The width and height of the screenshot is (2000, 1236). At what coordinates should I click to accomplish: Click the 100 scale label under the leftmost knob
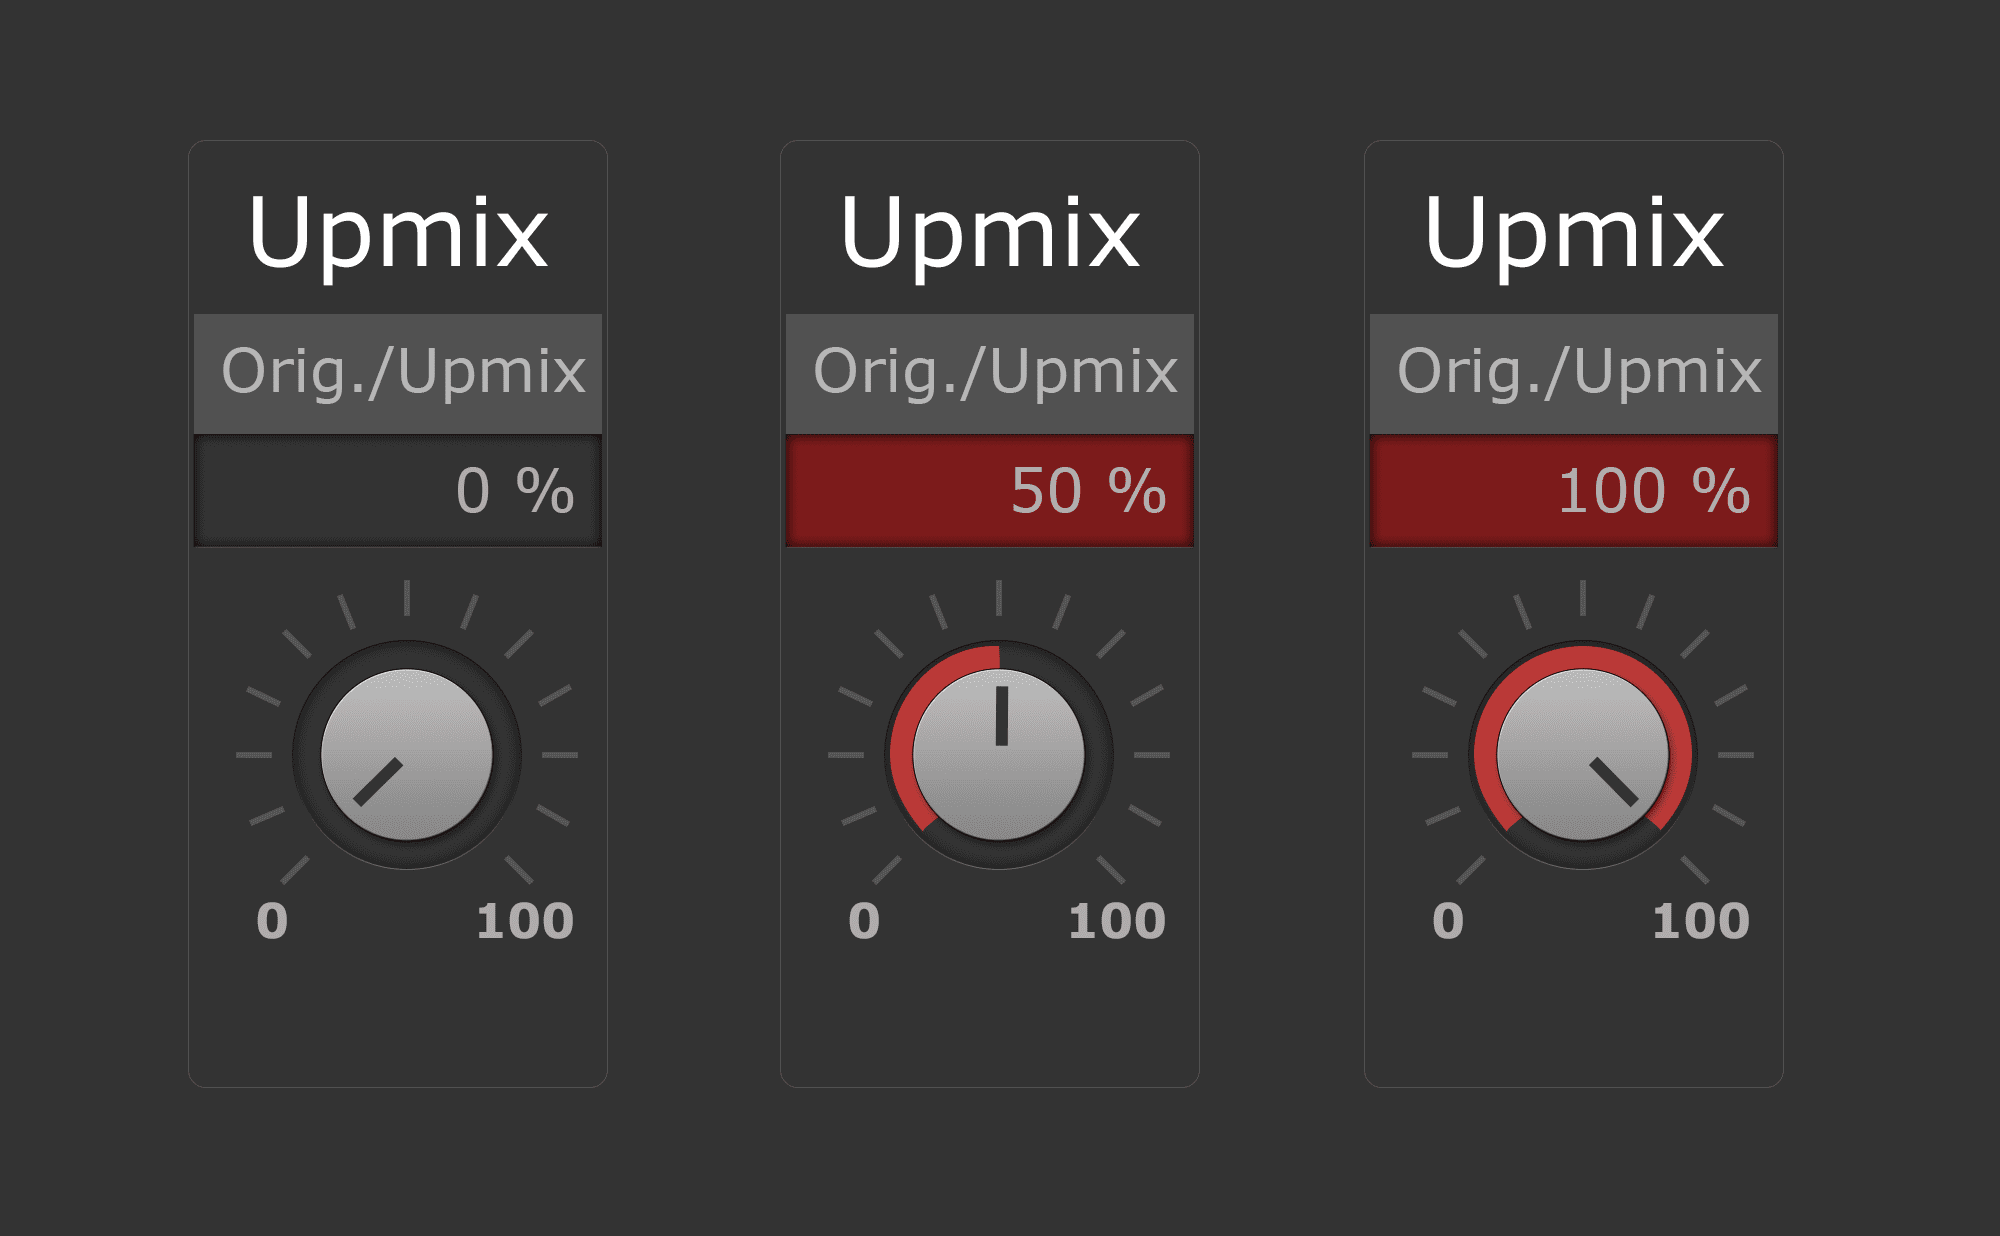pyautogui.click(x=524, y=921)
